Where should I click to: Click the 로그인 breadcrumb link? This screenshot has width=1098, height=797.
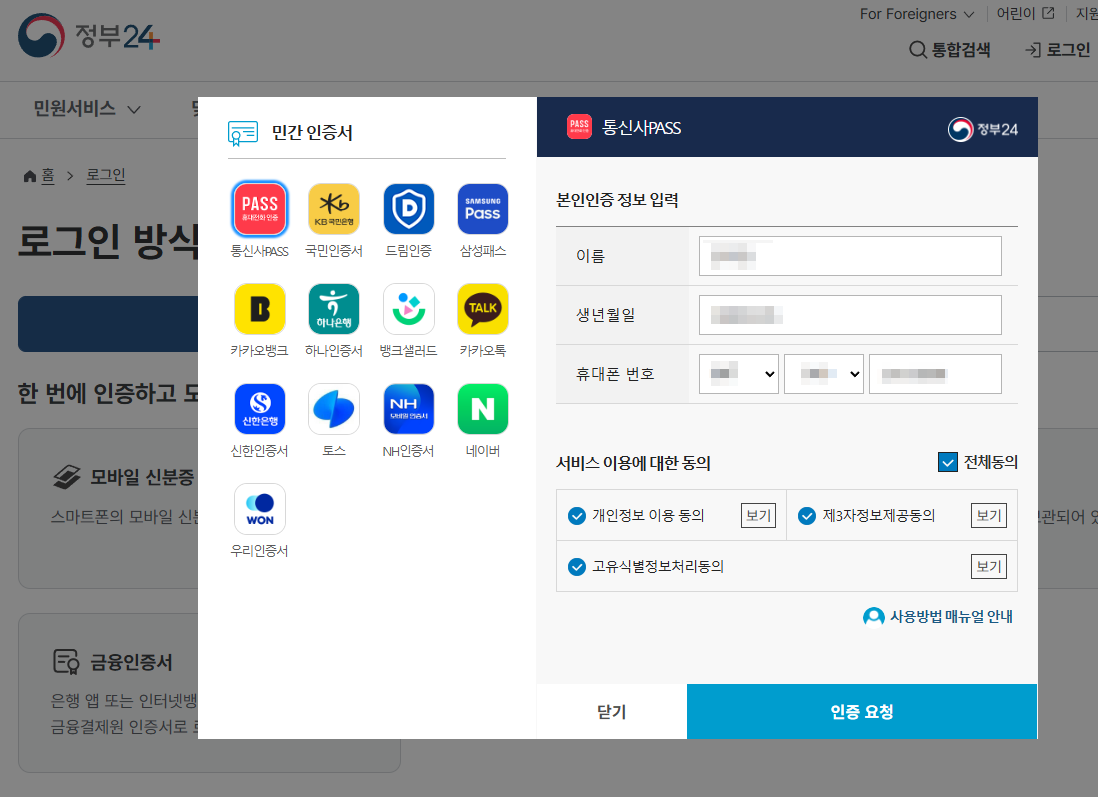click(x=106, y=175)
